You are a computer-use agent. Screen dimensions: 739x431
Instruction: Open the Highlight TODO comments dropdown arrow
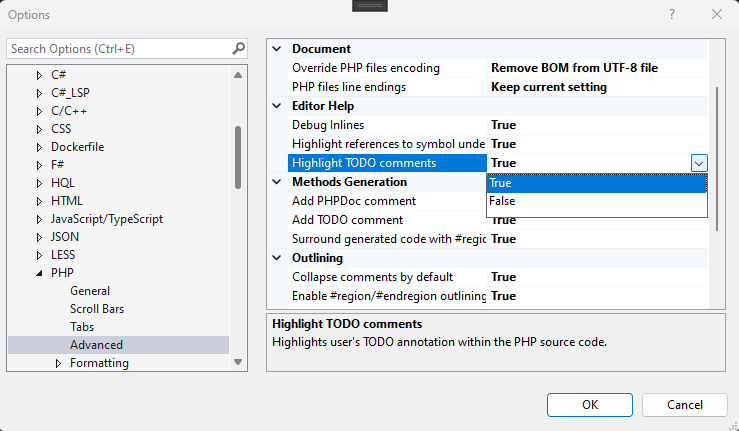point(698,163)
